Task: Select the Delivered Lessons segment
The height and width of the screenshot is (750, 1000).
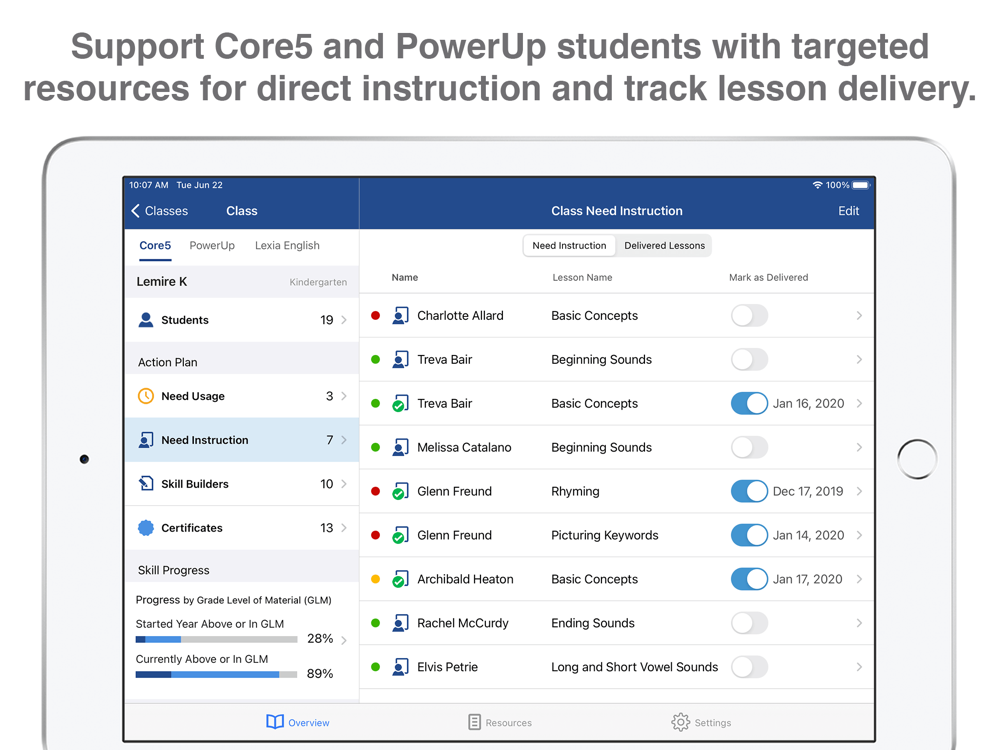Action: click(665, 246)
